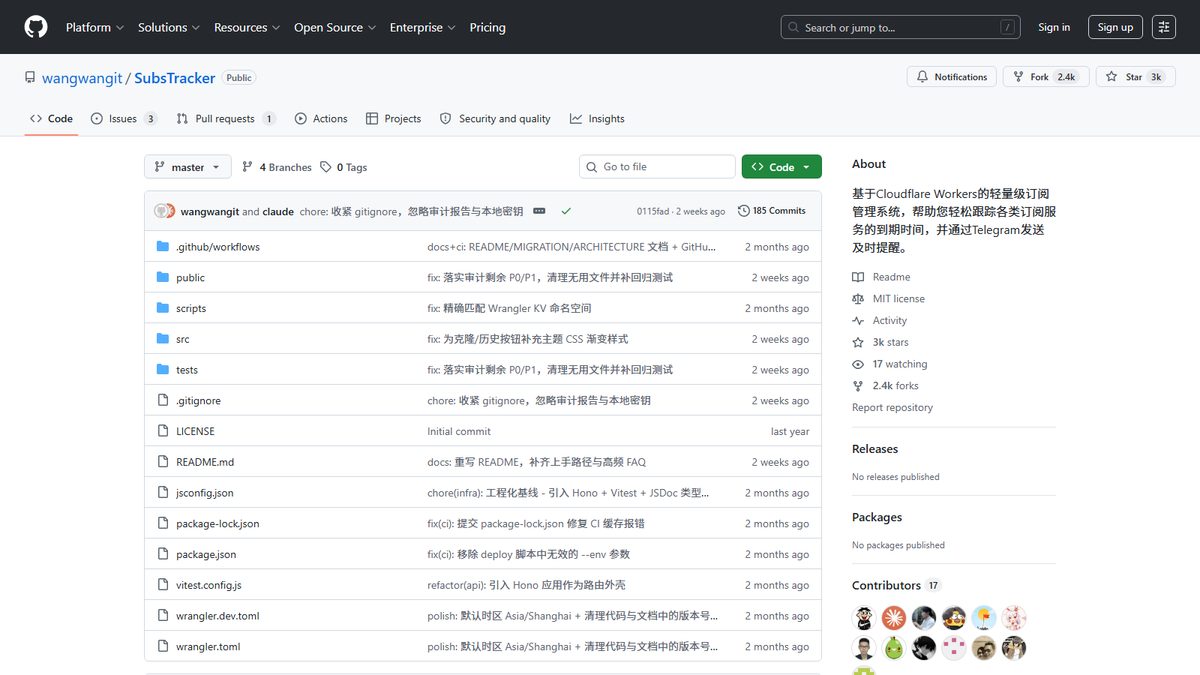Click the green commit status checkmark
This screenshot has width=1200, height=675.
pos(566,211)
